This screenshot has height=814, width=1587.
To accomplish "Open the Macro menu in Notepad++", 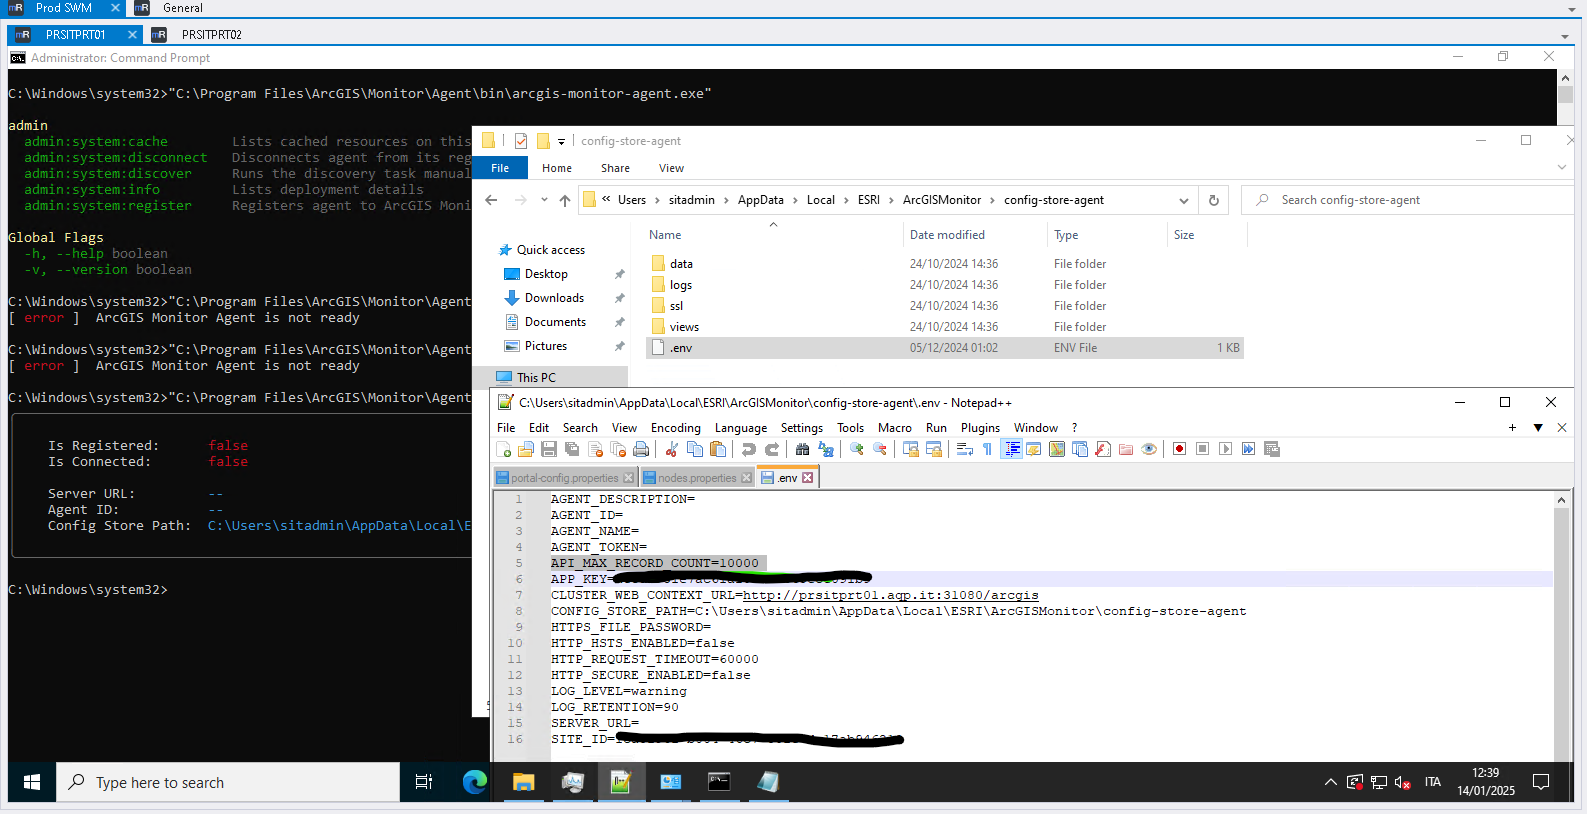I will point(895,428).
